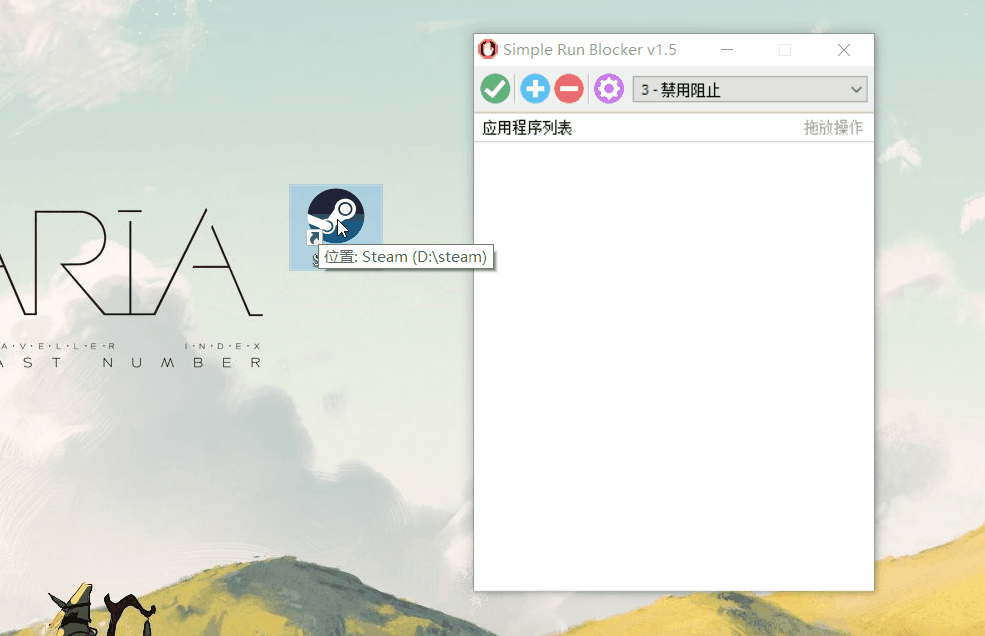
Task: Click the Simple Run Blocker v1.5 title text
Action: click(x=589, y=50)
